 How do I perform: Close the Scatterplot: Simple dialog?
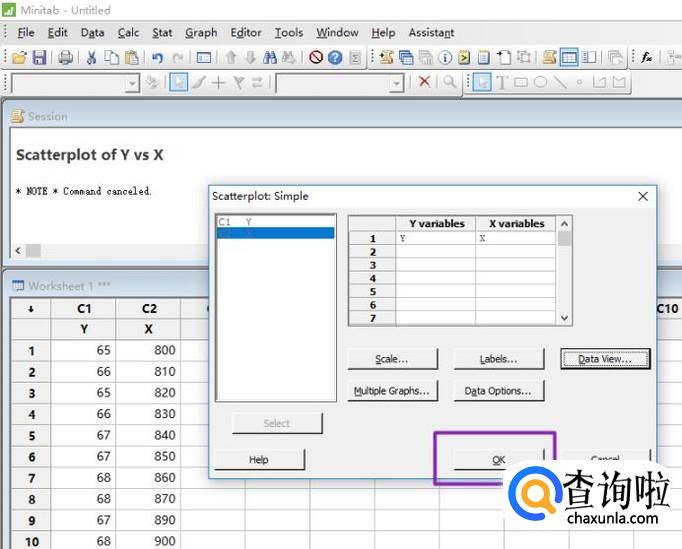643,196
